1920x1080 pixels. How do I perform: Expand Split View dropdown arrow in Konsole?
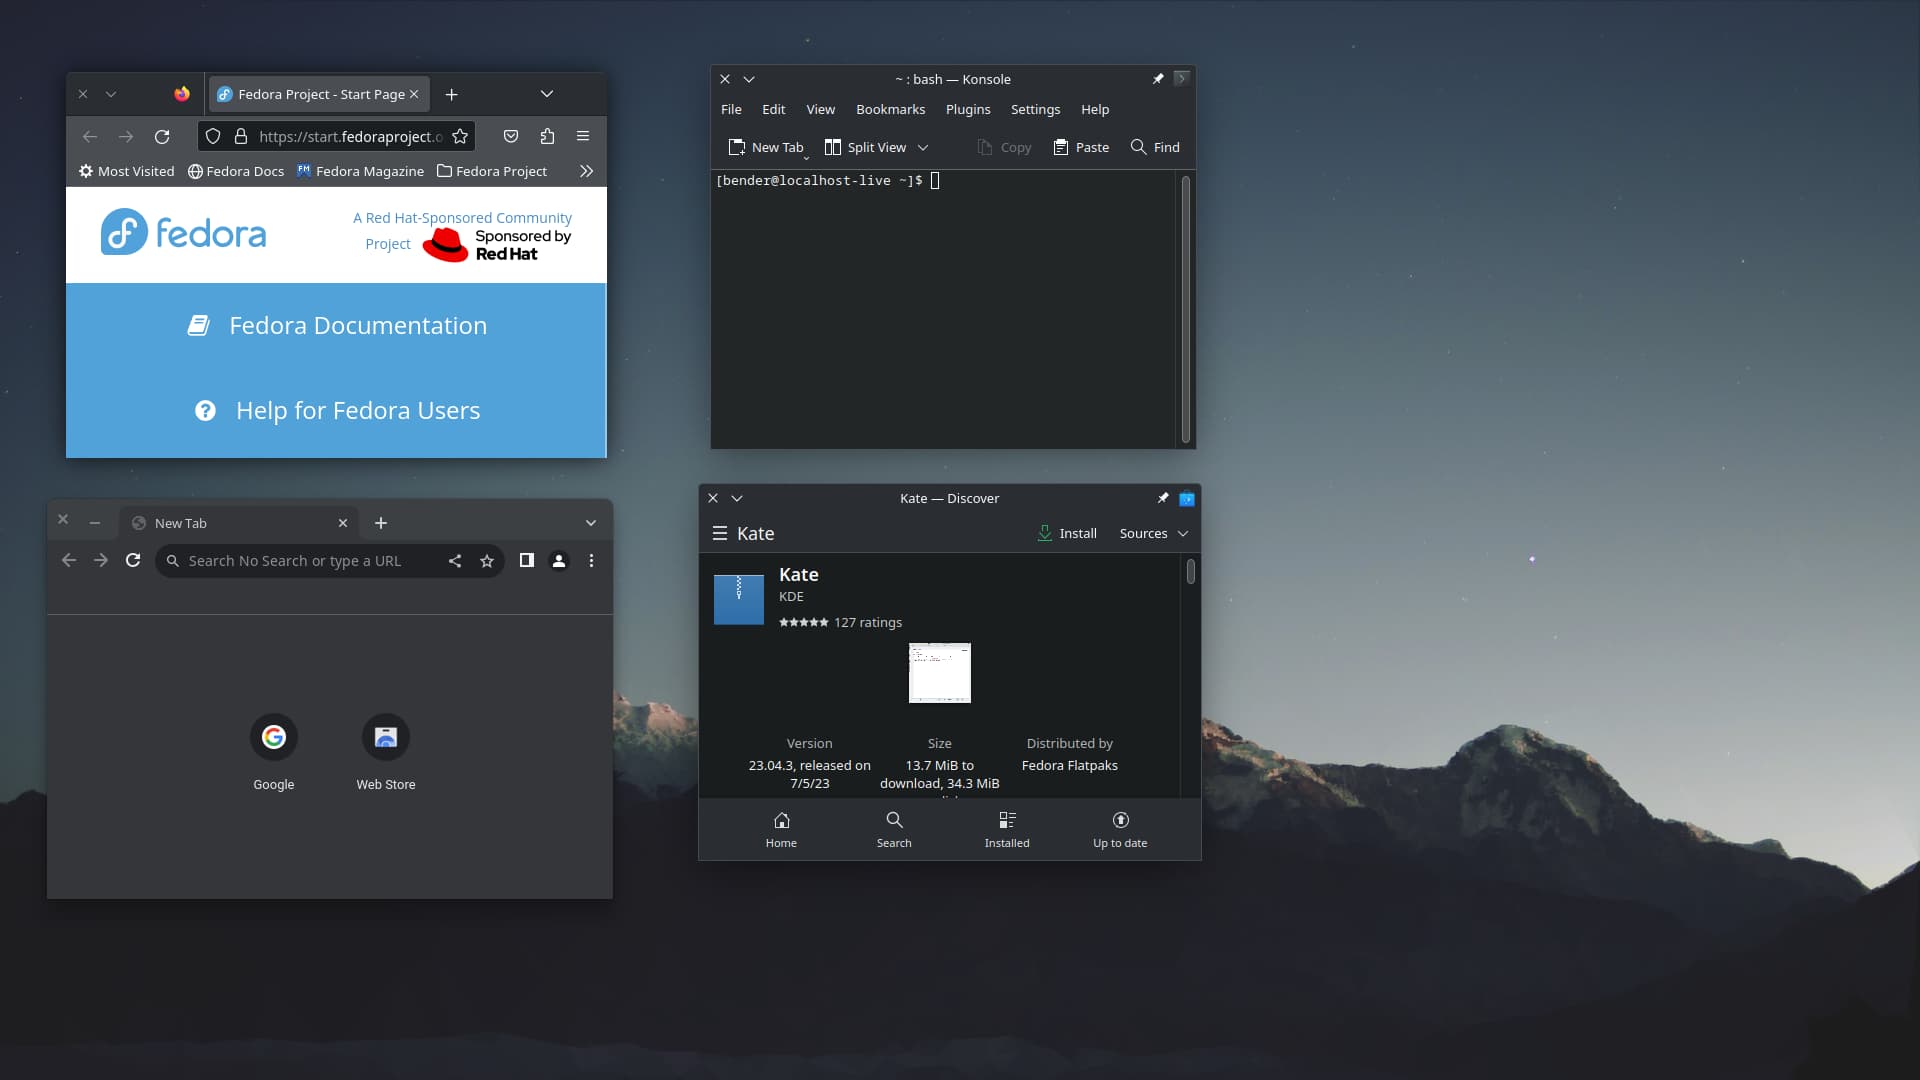point(923,147)
